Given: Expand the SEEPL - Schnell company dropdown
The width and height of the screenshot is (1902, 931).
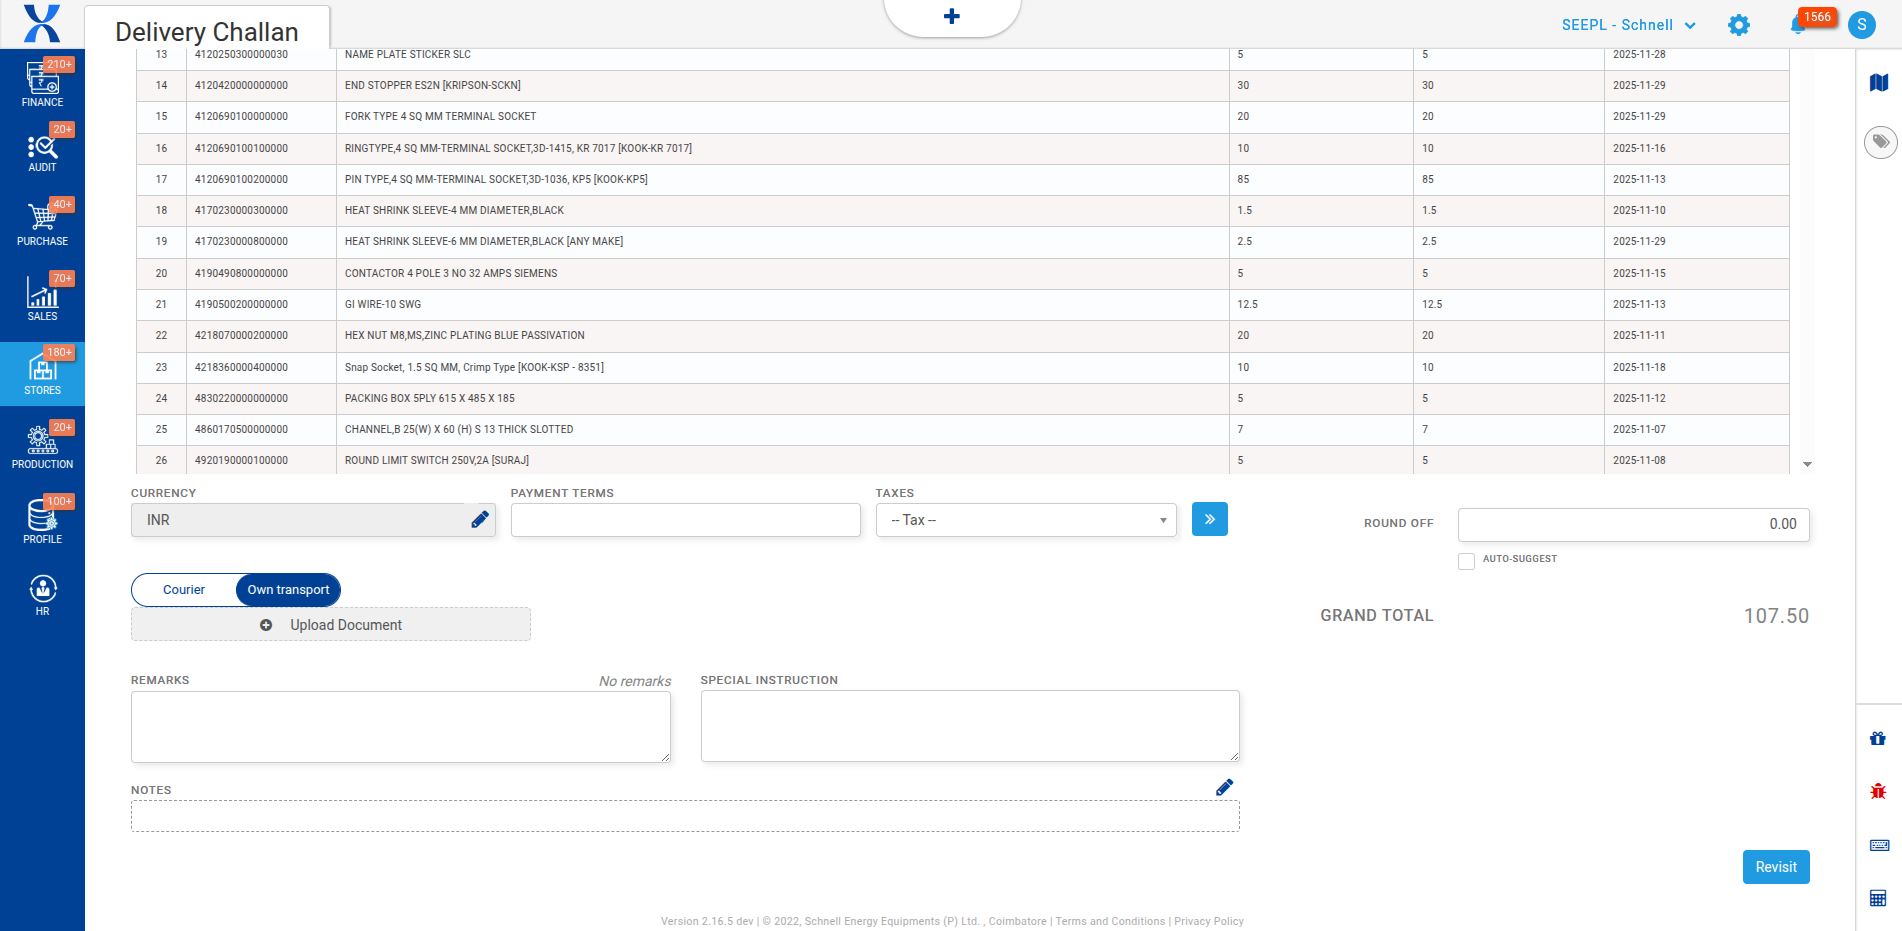Looking at the screenshot, I should click(x=1628, y=25).
